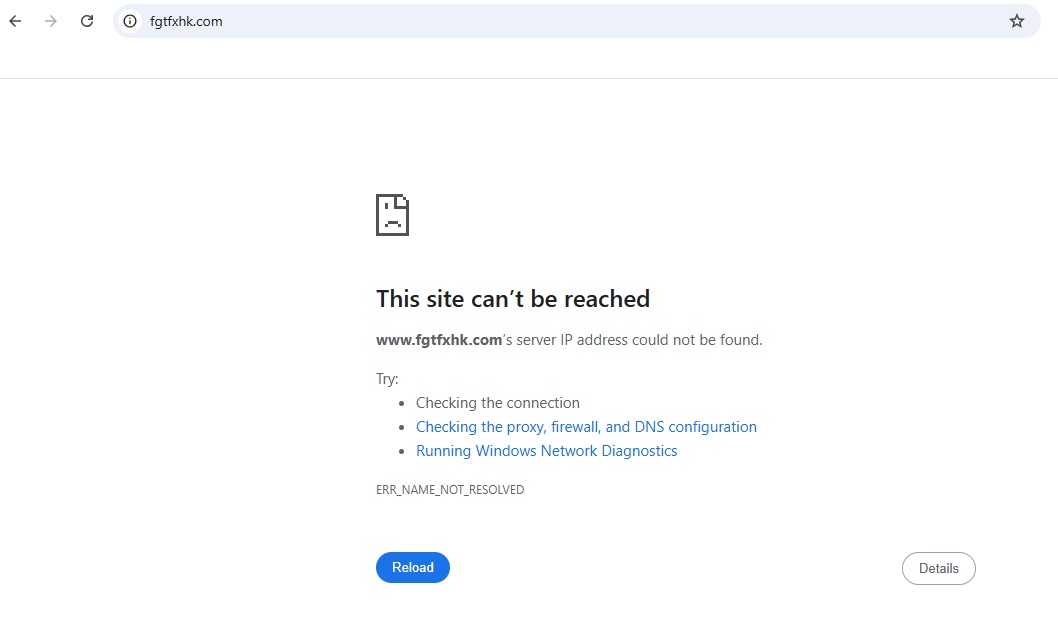The height and width of the screenshot is (625, 1058).
Task: Bookmark this page with the star
Action: point(1017,21)
